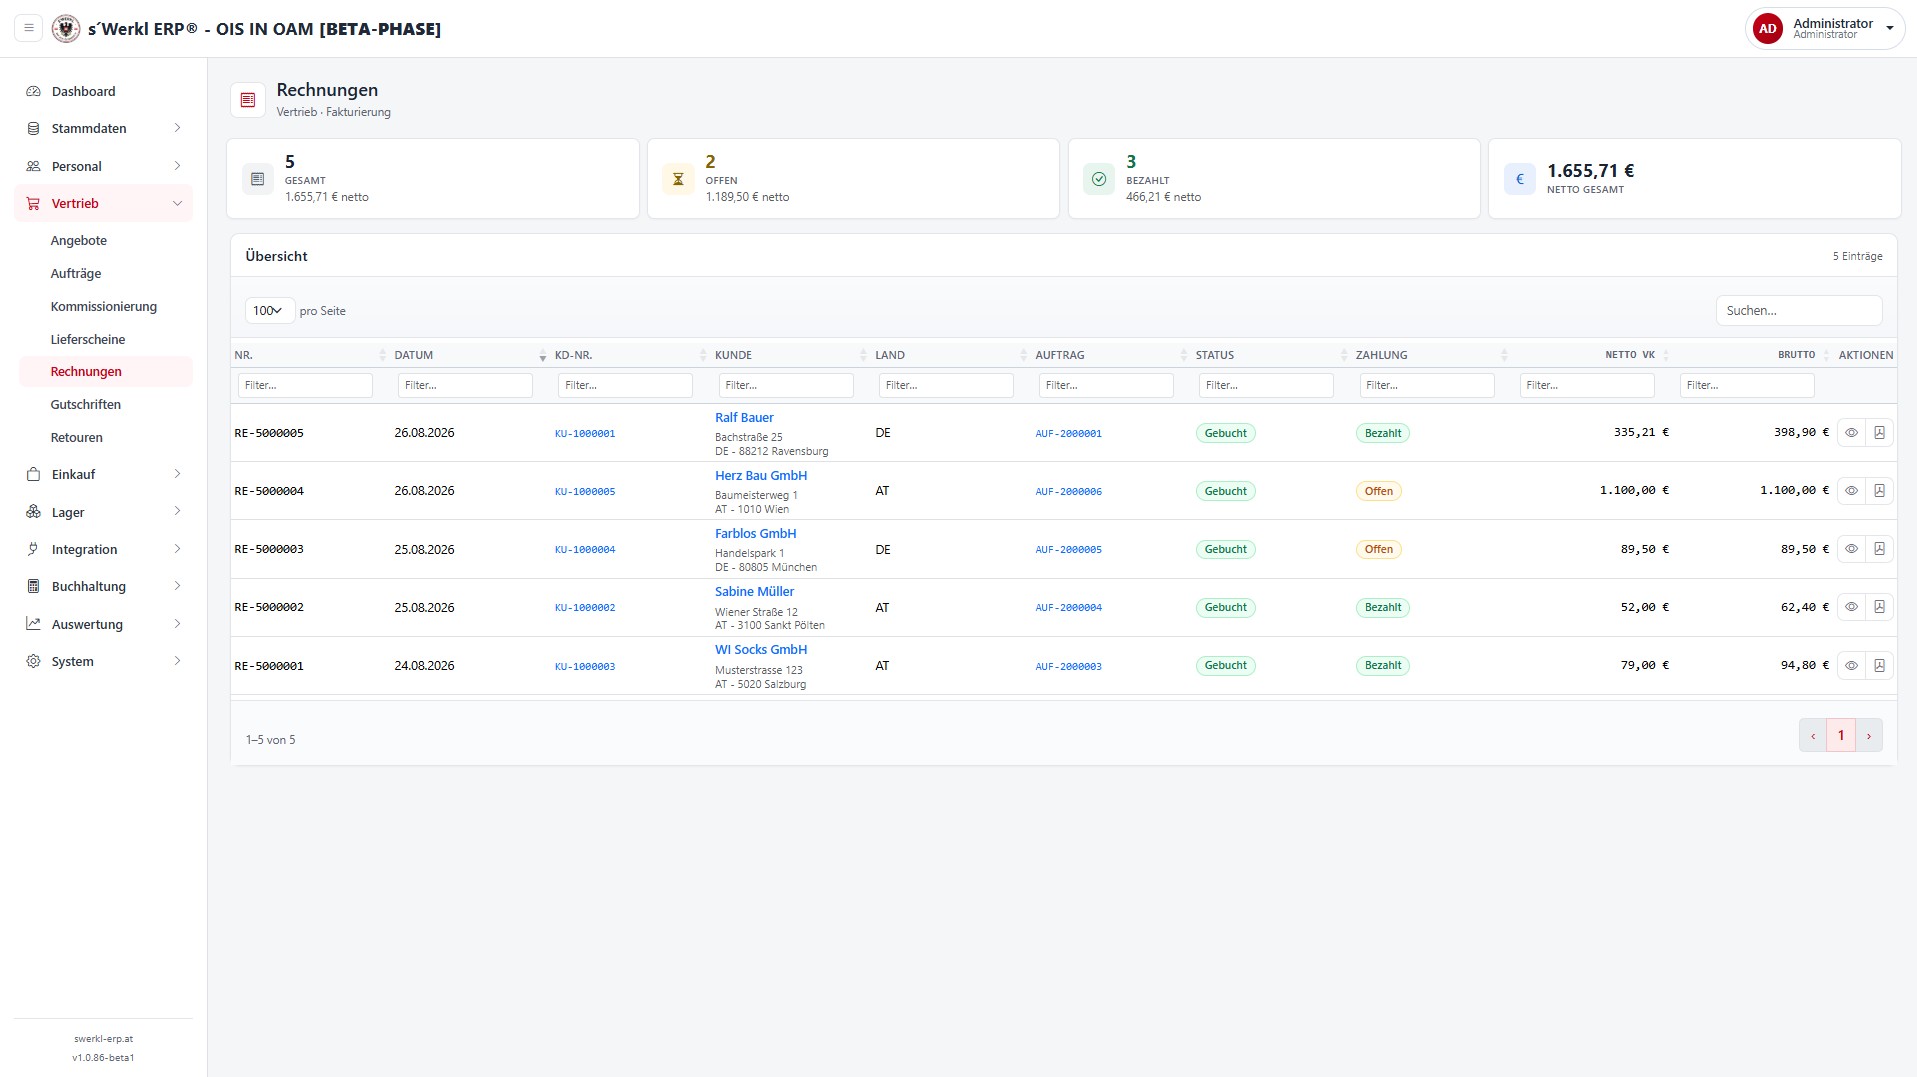Expand the Einkauf menu
1917x1077 pixels.
pyautogui.click(x=104, y=474)
